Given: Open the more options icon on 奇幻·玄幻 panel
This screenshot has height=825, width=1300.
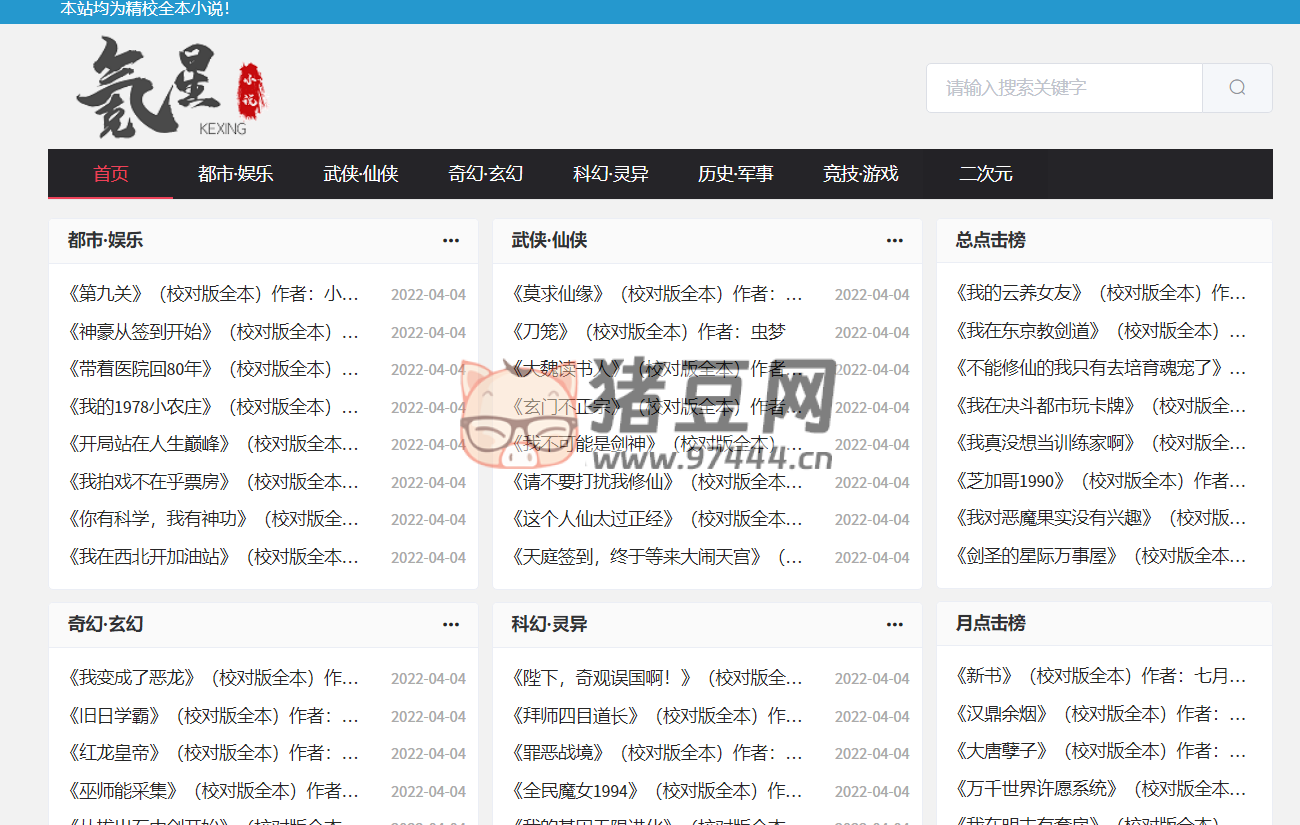Looking at the screenshot, I should tap(450, 623).
